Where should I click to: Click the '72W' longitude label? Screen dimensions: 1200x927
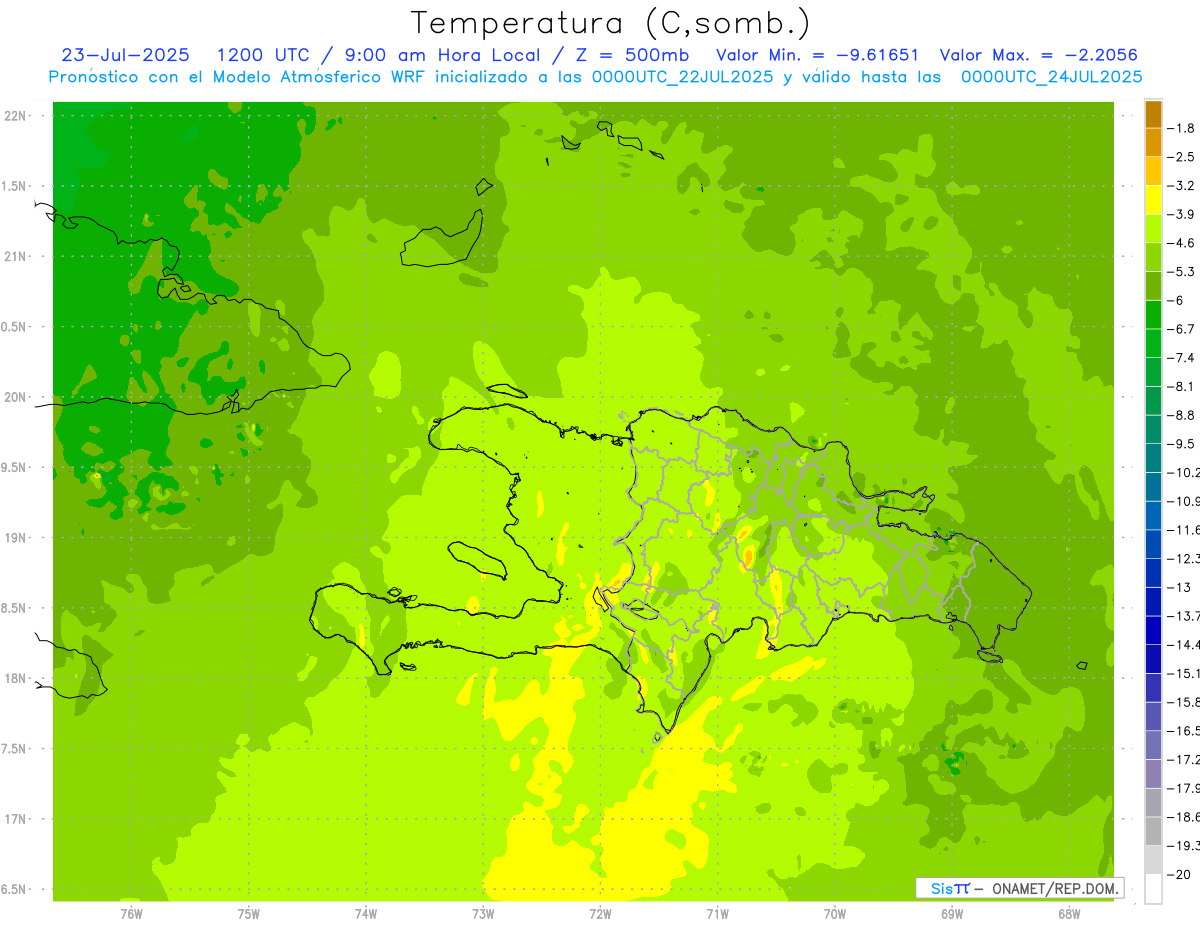click(x=600, y=913)
